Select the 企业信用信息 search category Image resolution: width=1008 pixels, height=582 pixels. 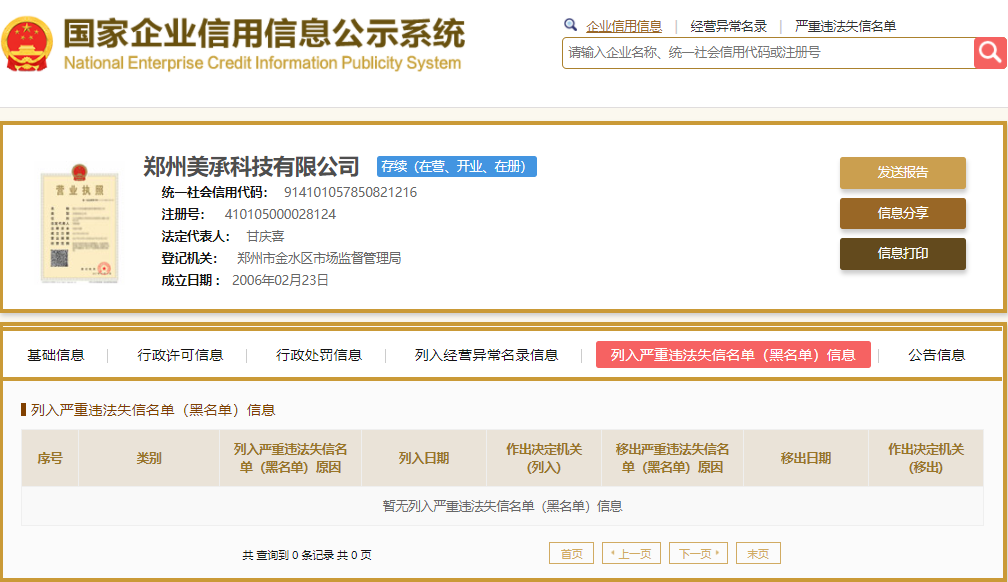(x=624, y=26)
